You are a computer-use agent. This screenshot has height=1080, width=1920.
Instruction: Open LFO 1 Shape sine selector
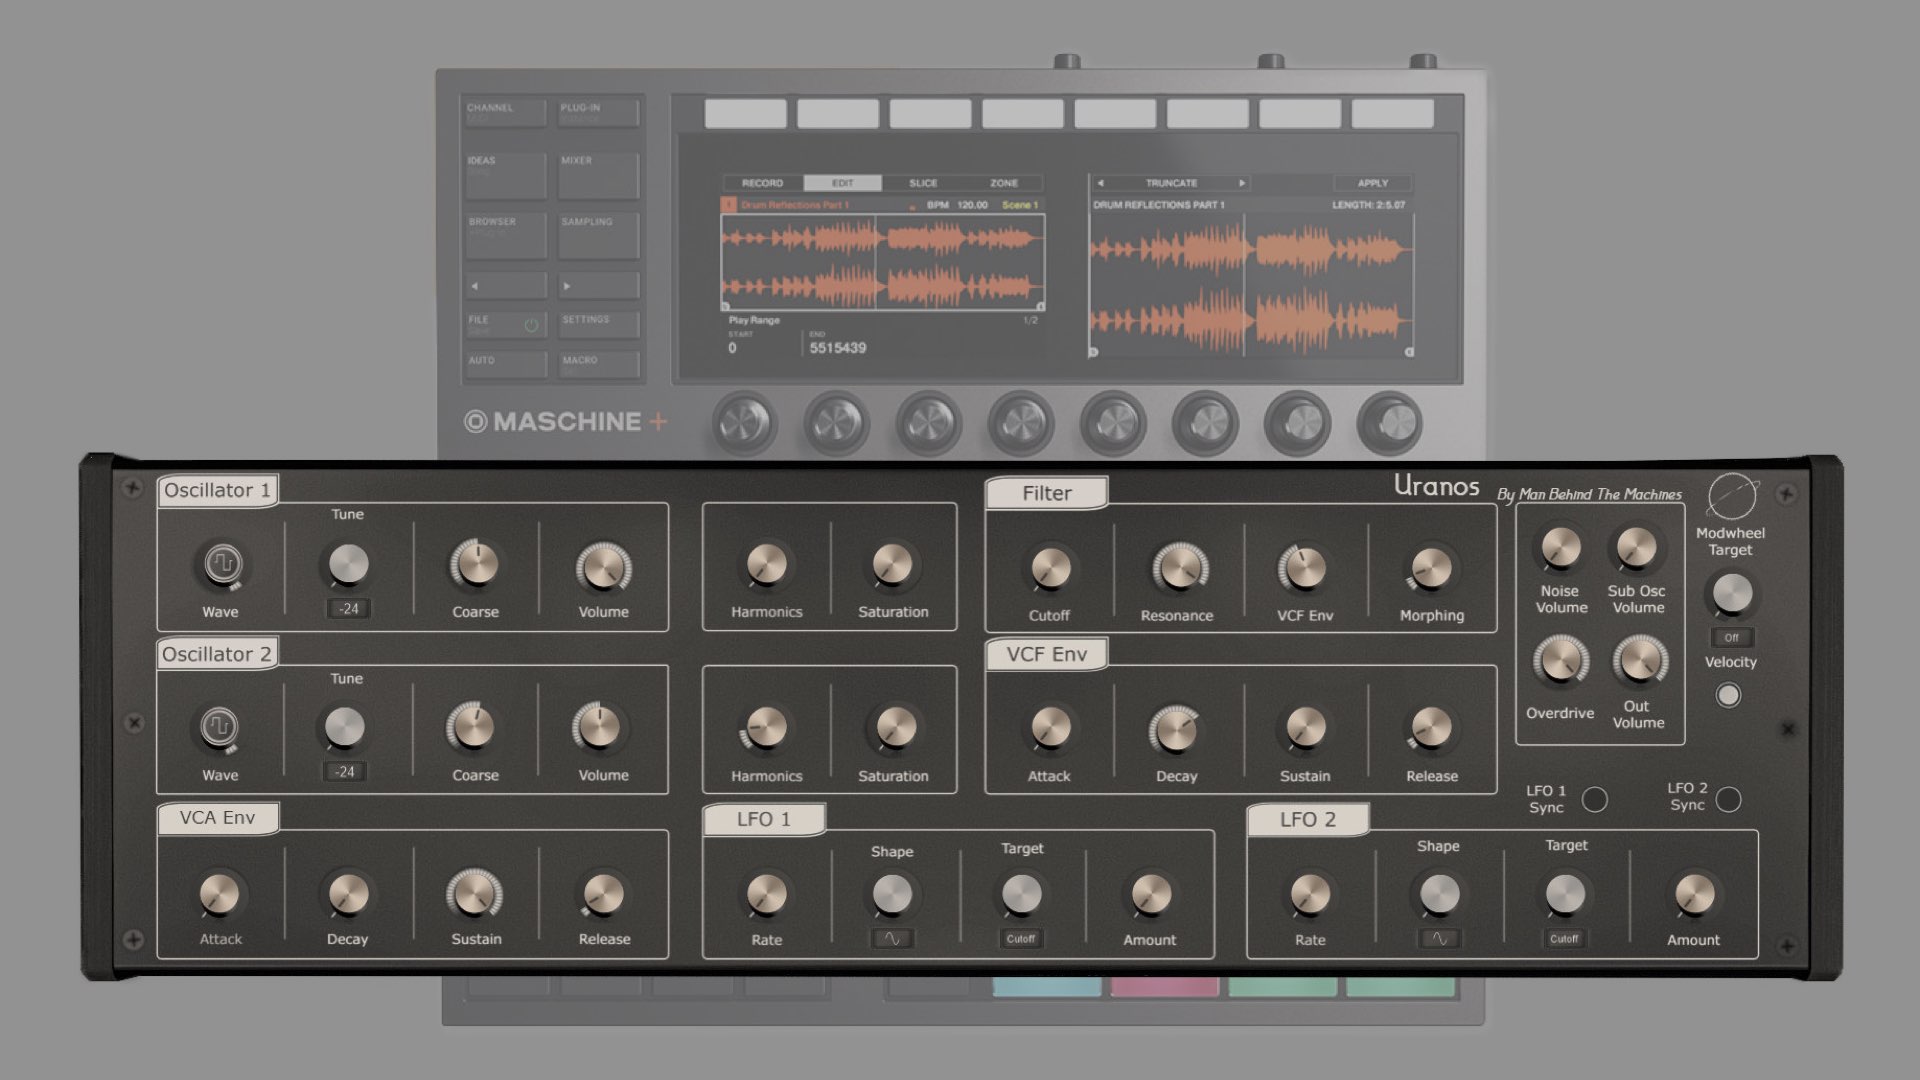click(x=891, y=939)
